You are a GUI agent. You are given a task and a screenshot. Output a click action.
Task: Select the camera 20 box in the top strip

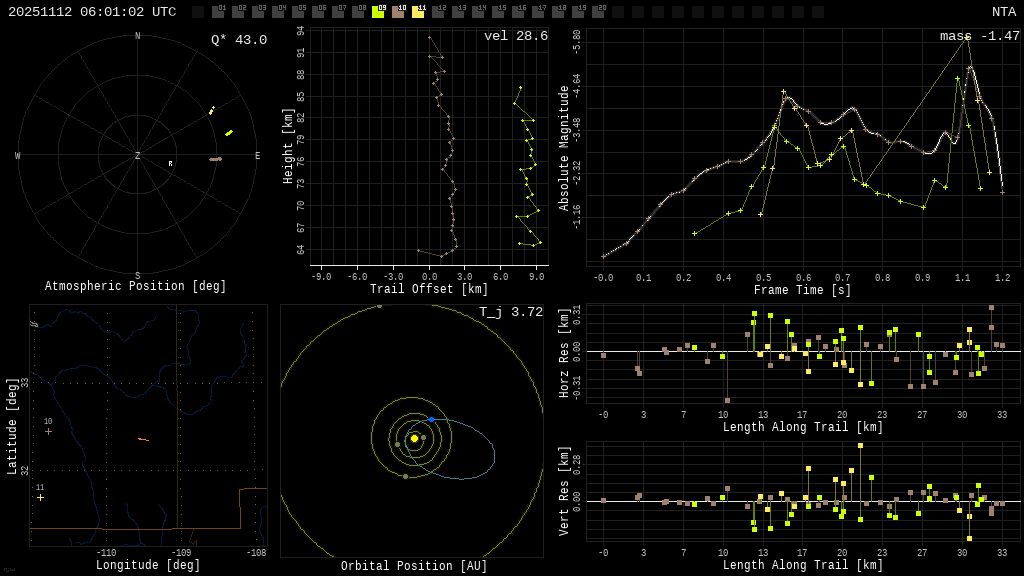point(598,12)
